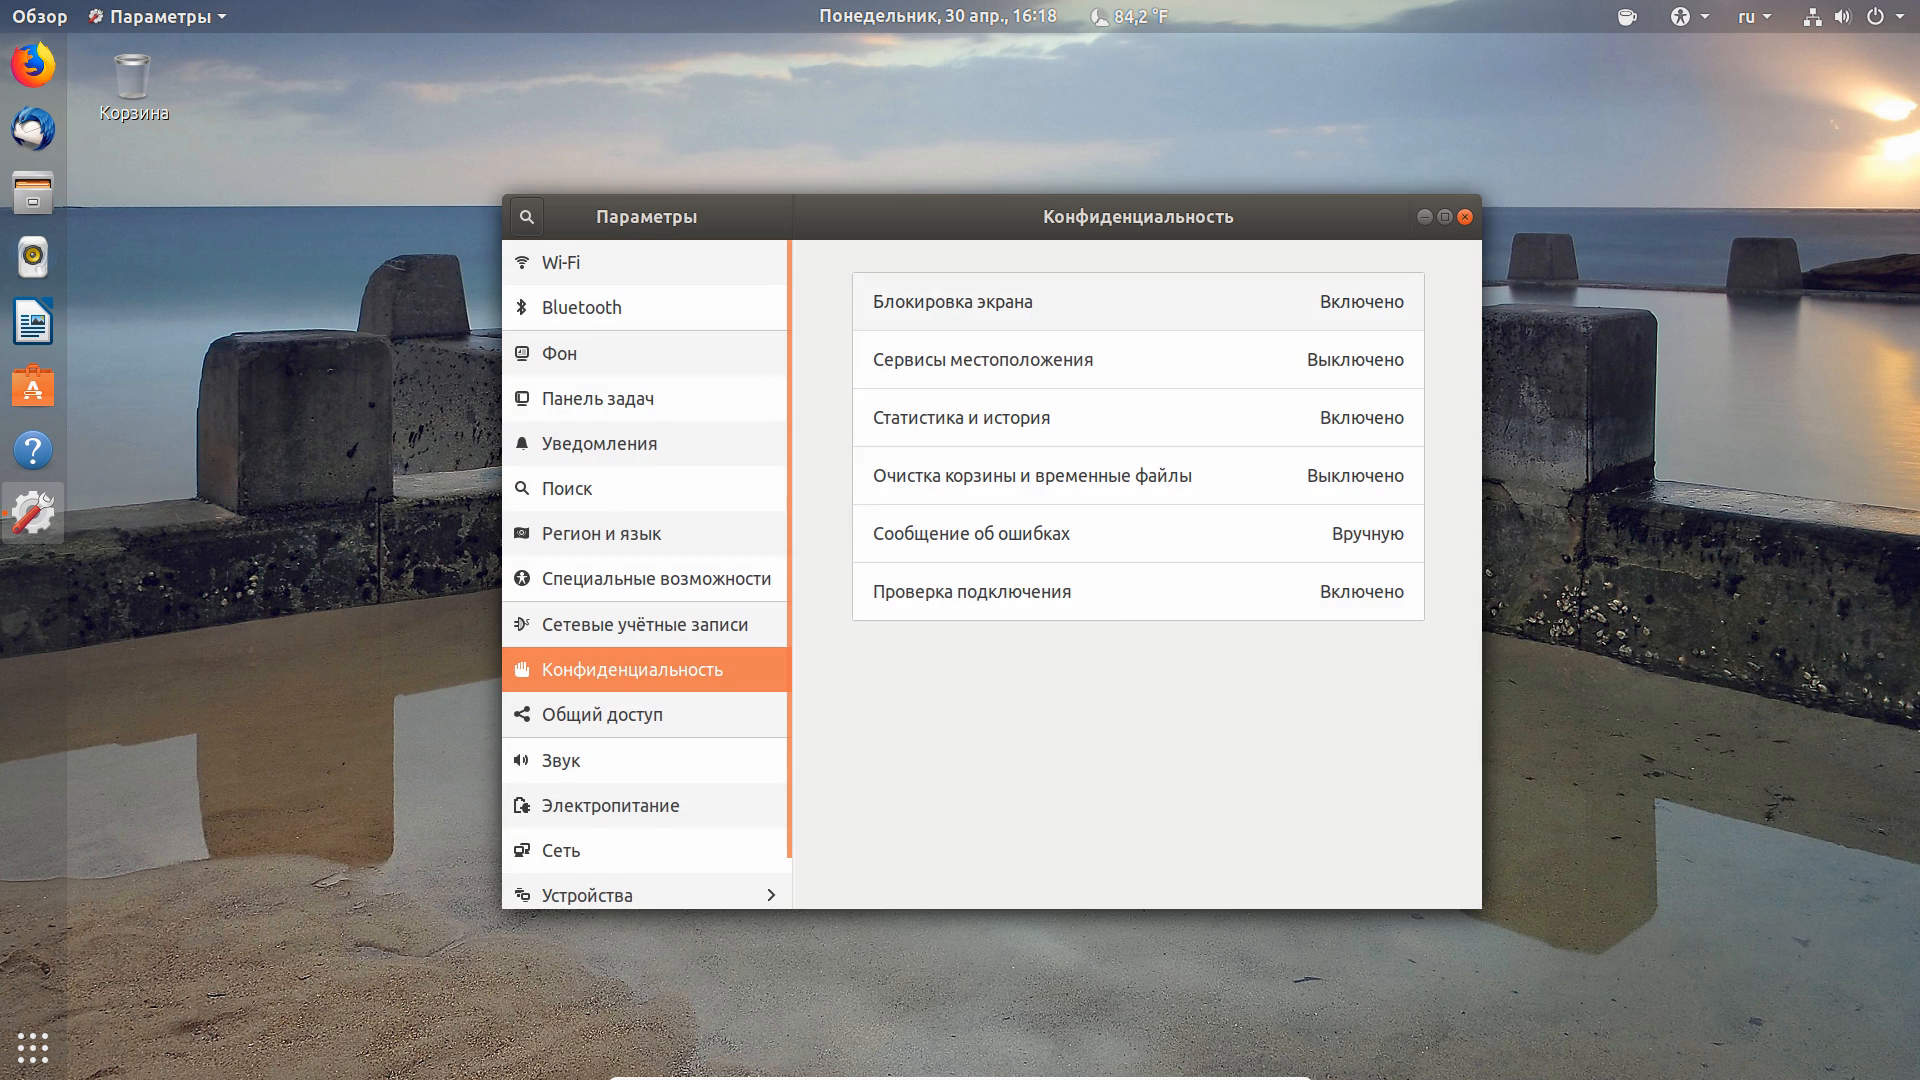Select Панель задач in the sidebar
This screenshot has height=1080, width=1920.
645,398
